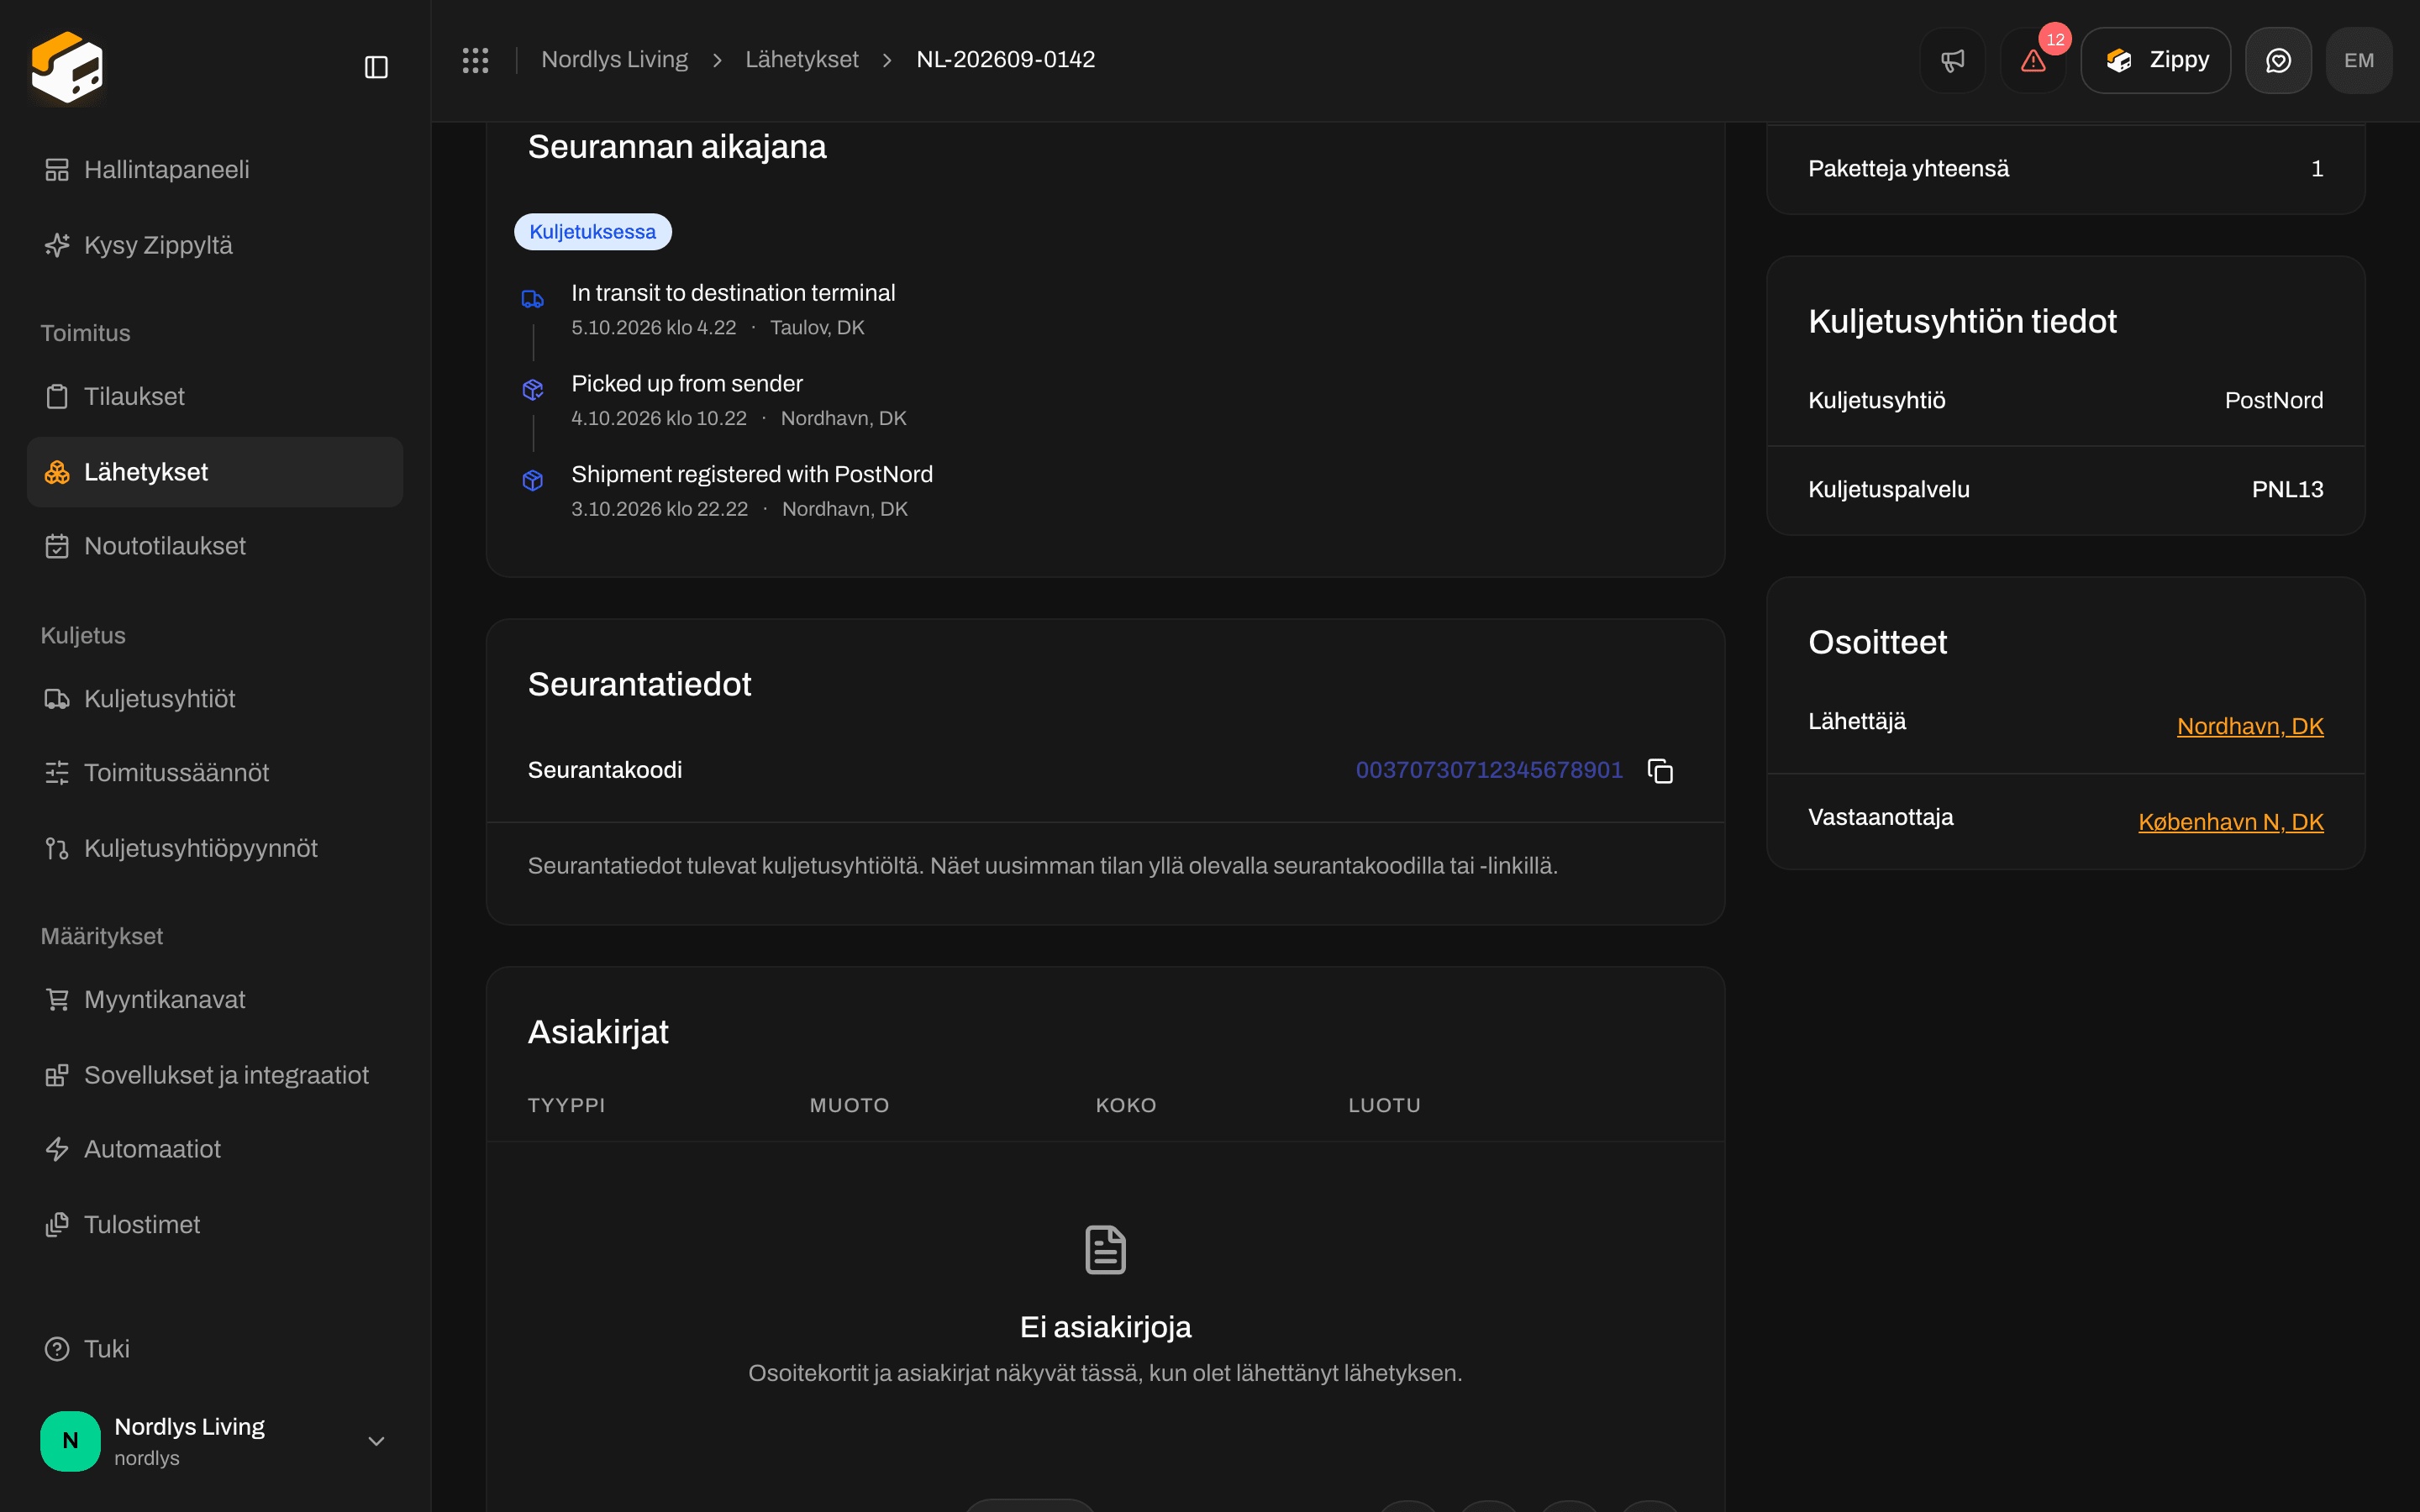Viewport: 2420px width, 1512px height.
Task: Open tracking link 00370730712345678901
Action: 1488,770
